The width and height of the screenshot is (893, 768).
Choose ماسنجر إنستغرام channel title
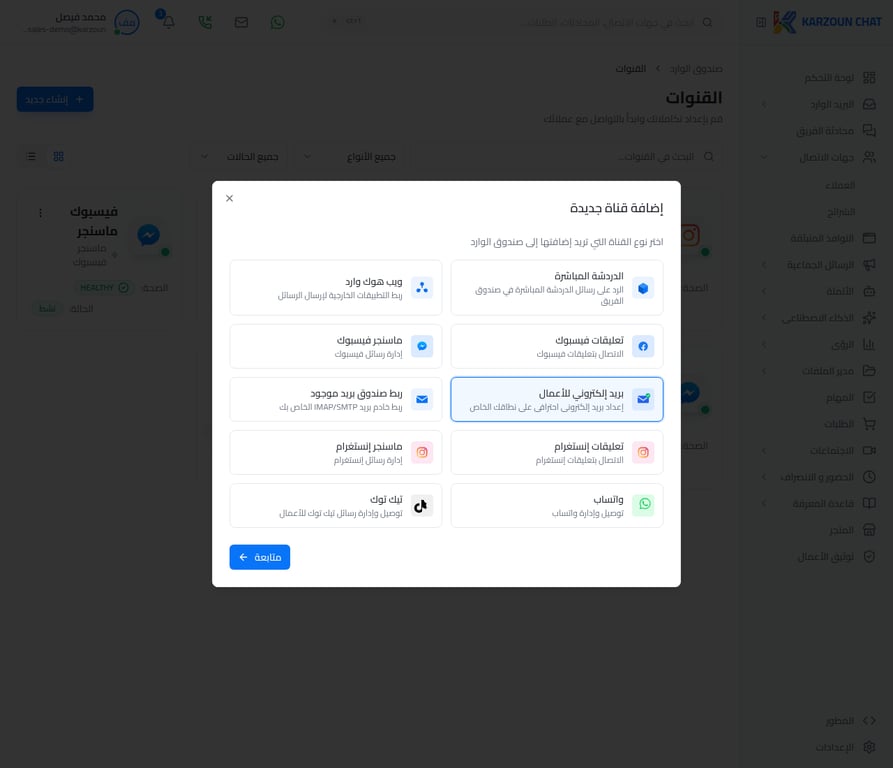[x=369, y=446]
